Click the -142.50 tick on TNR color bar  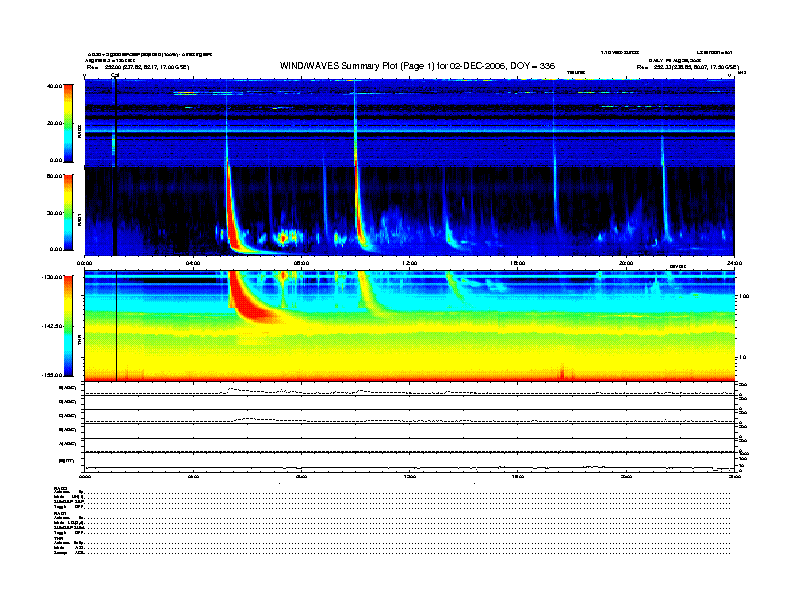tap(53, 326)
